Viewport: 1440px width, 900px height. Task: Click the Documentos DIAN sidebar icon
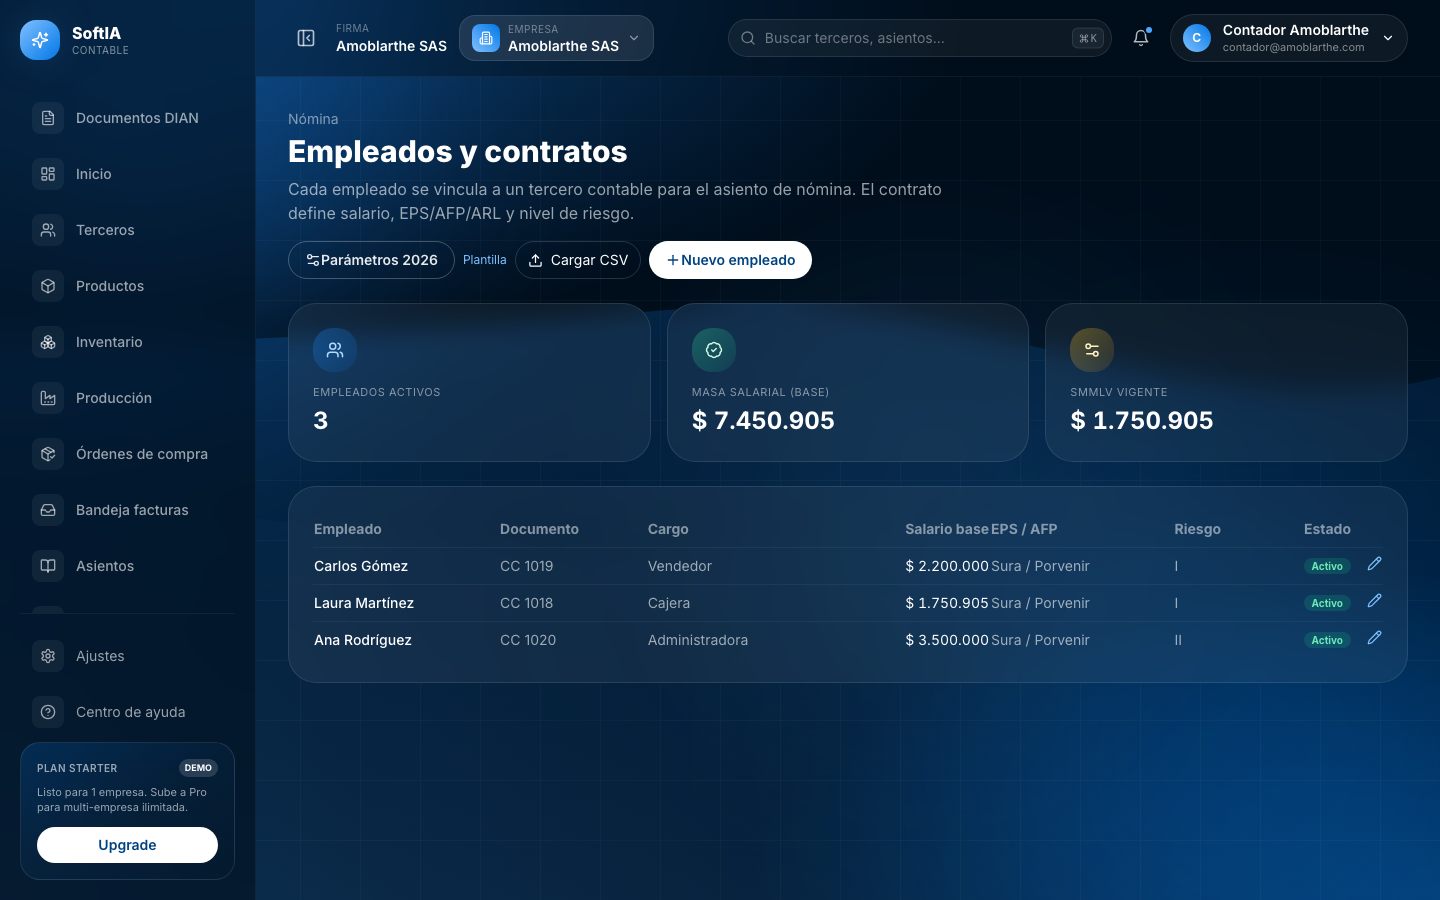coord(48,118)
